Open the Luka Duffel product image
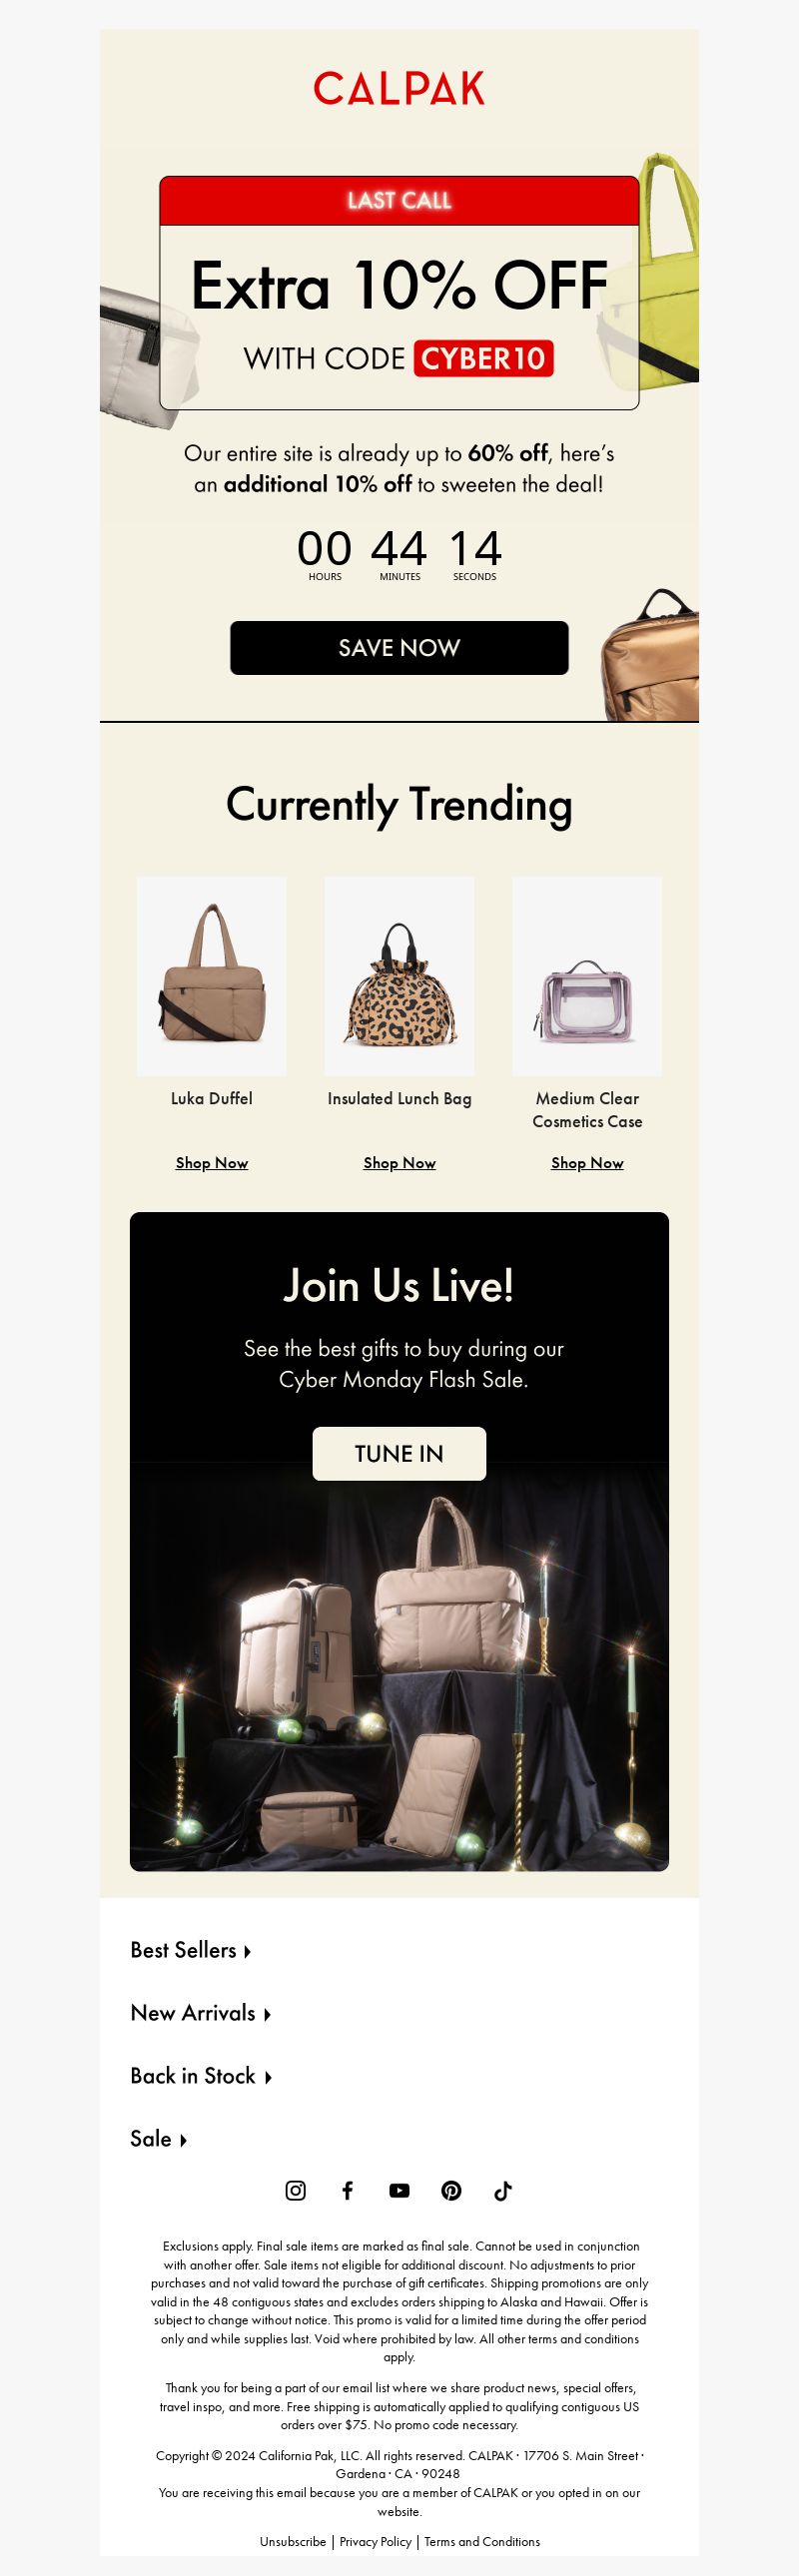 (211, 976)
